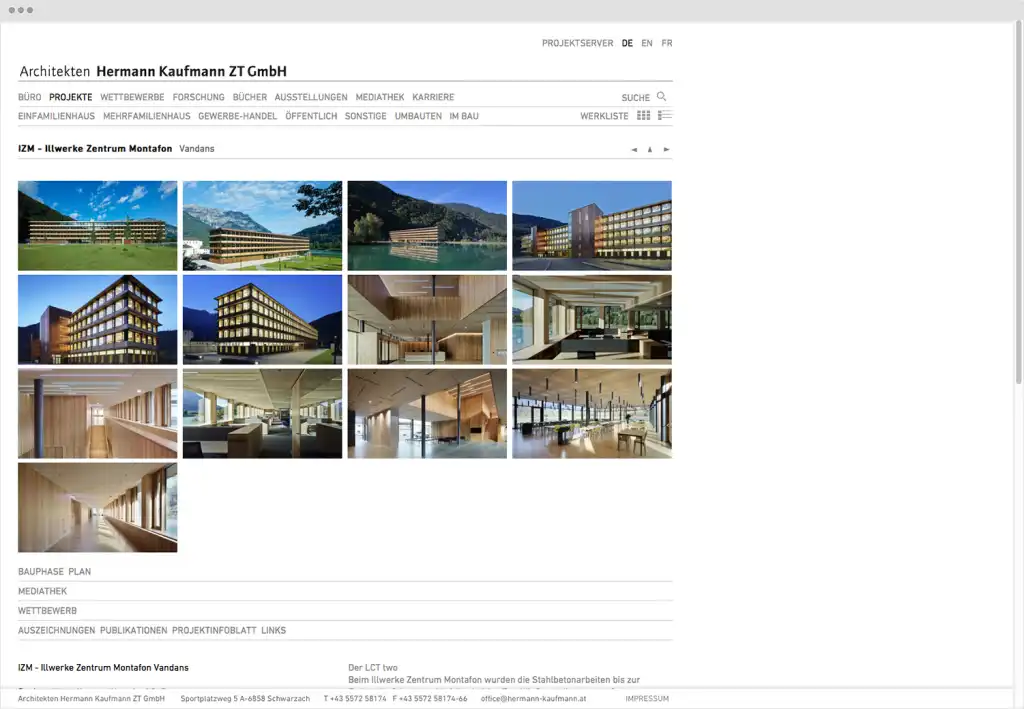
Task: Switch Werkliste to list view
Action: (665, 116)
